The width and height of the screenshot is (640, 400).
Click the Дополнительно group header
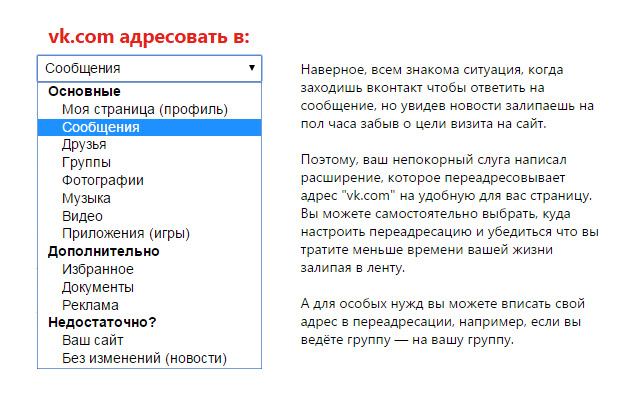[104, 251]
